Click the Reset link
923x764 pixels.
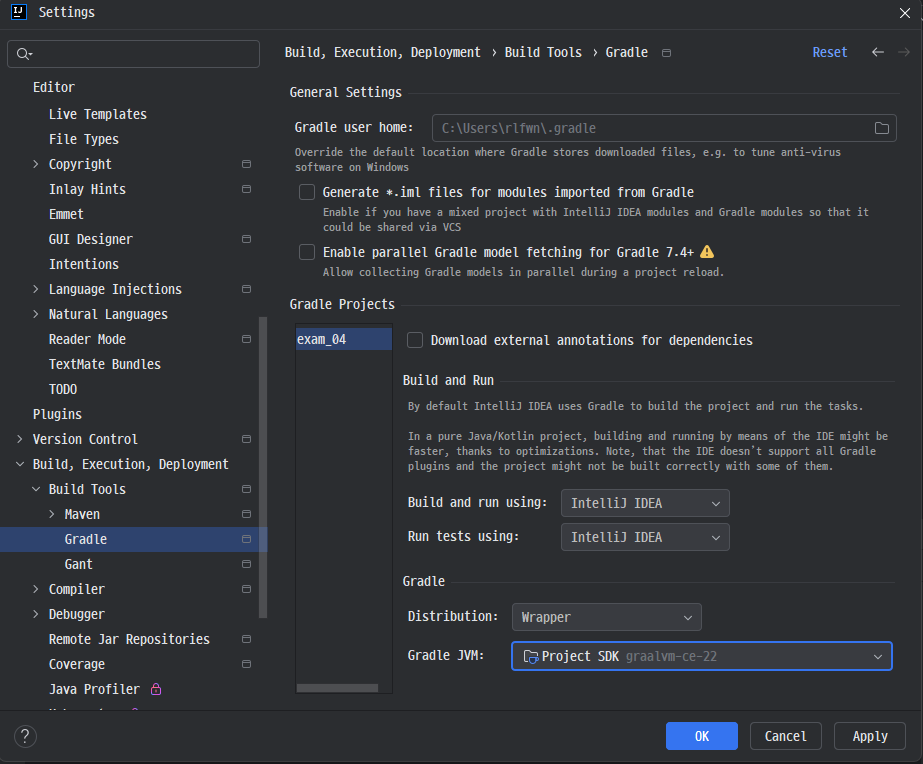click(x=829, y=52)
